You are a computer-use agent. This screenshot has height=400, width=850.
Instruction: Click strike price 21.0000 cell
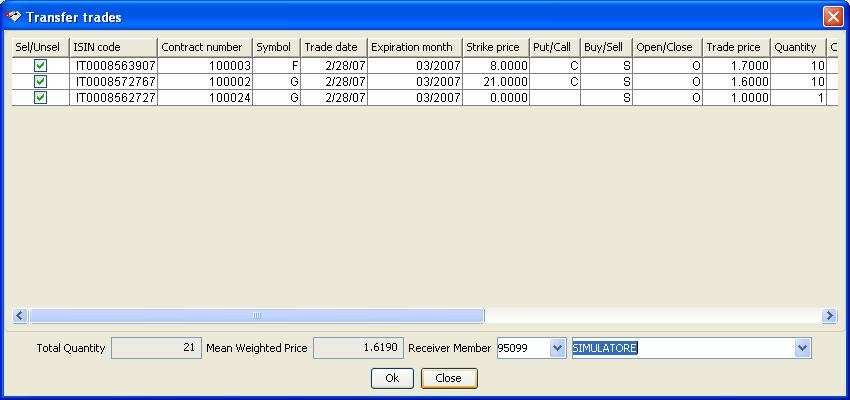(x=496, y=82)
